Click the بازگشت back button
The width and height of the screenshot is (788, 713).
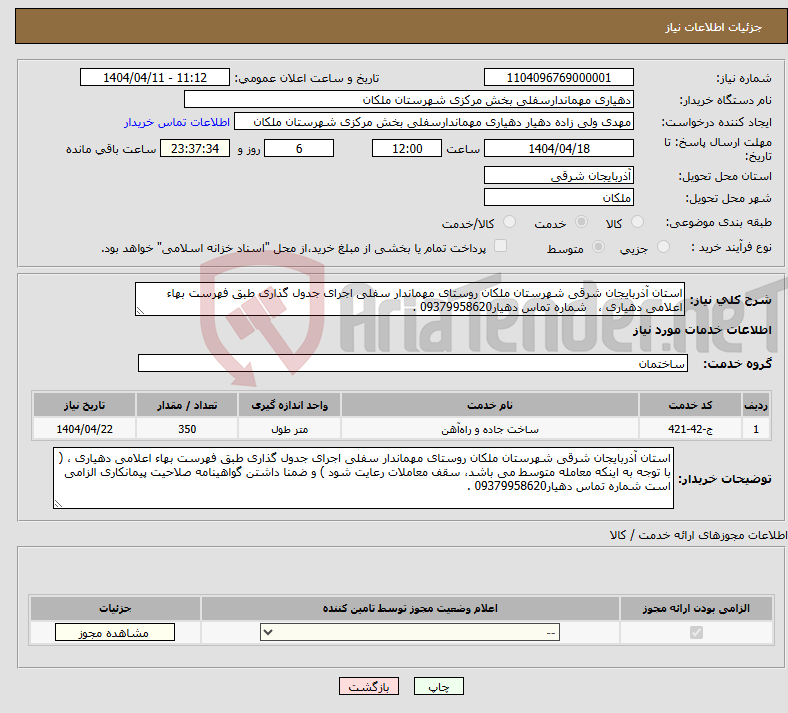pyautogui.click(x=369, y=686)
